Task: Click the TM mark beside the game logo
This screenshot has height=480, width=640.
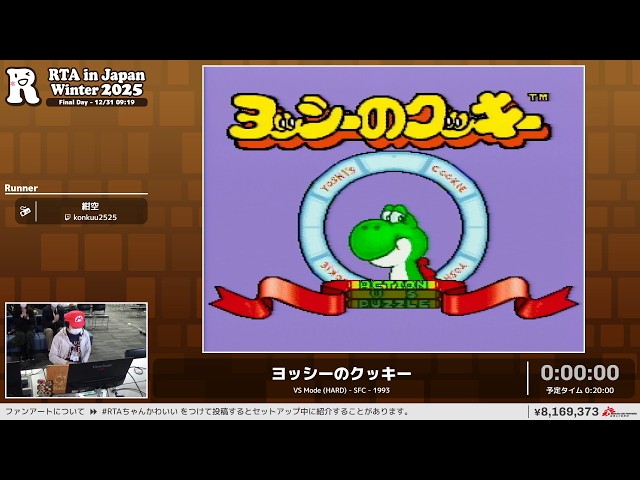Action: point(539,97)
